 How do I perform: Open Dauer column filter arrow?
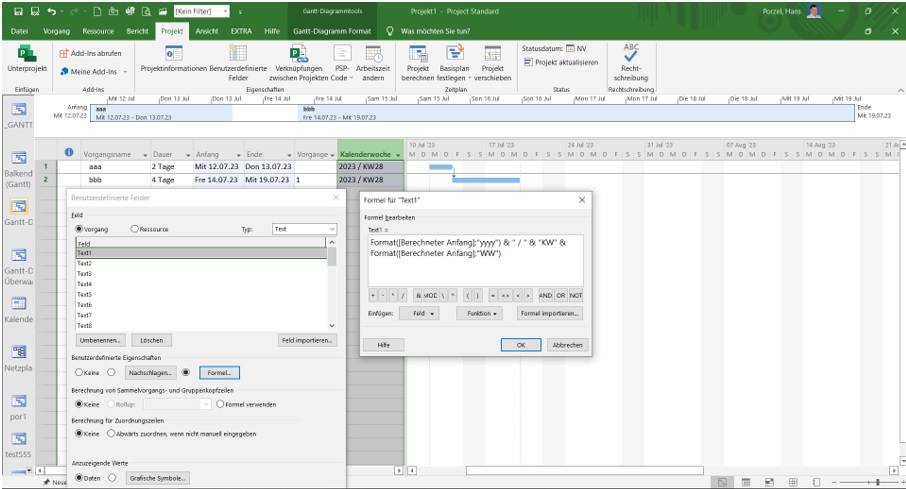click(x=188, y=155)
